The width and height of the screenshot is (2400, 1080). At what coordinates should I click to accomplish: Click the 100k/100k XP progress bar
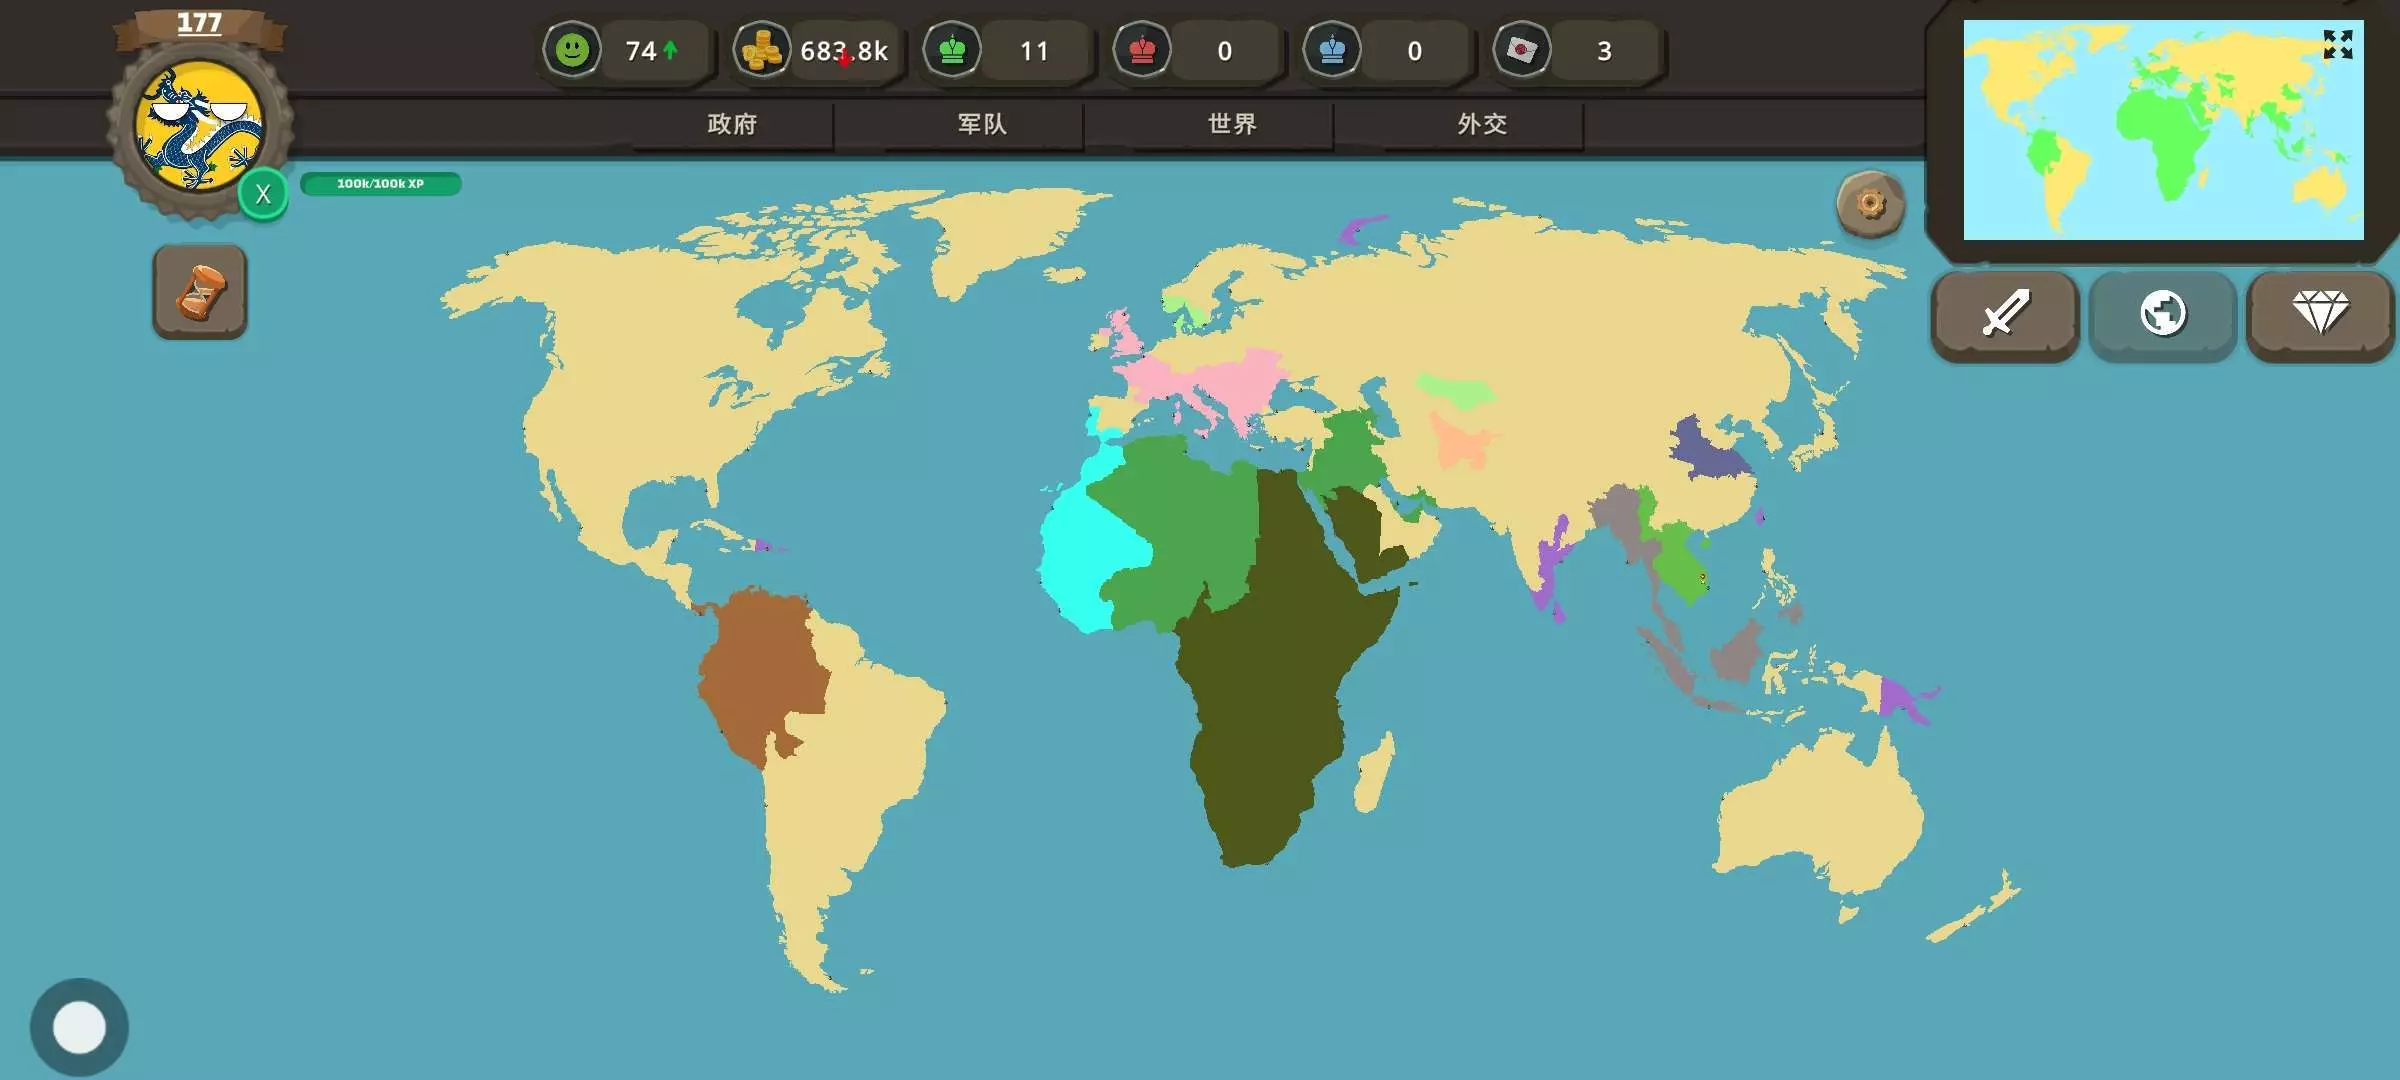[x=380, y=184]
